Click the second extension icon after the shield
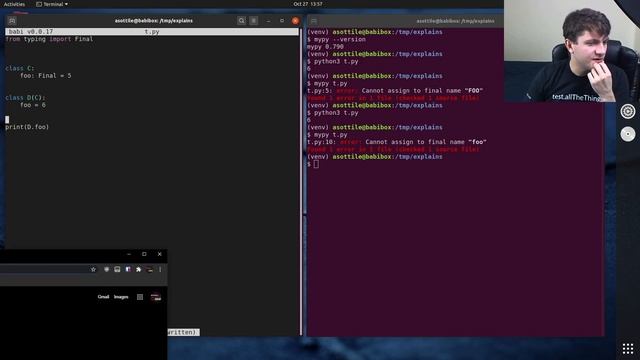640x360 pixels. [117, 269]
